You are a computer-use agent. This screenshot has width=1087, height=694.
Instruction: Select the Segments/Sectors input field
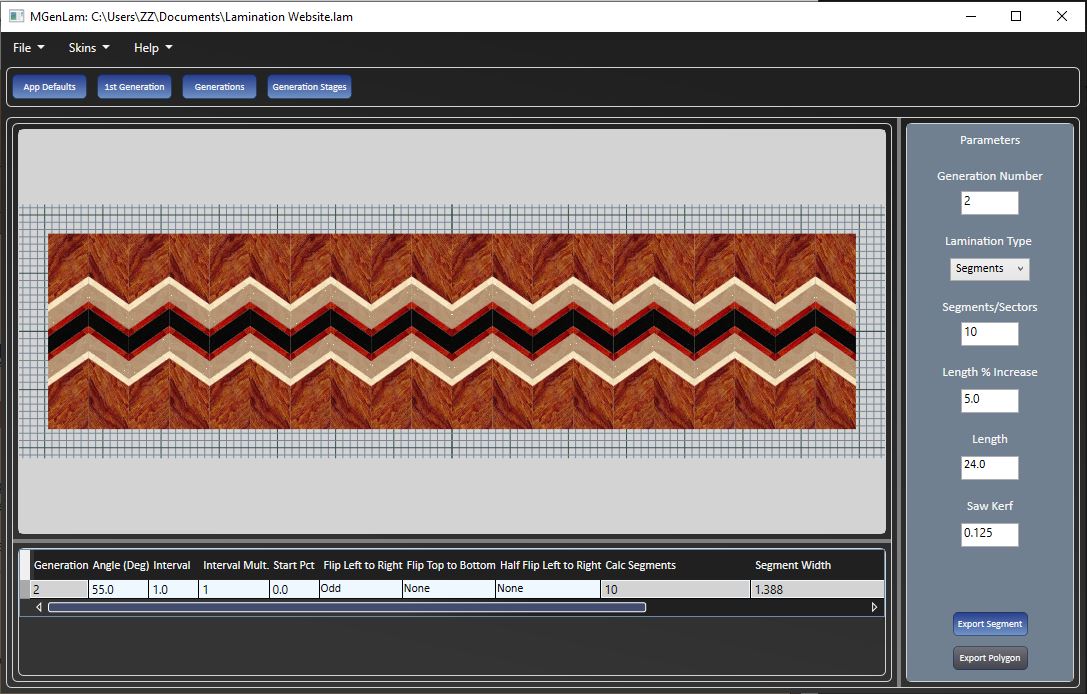989,334
